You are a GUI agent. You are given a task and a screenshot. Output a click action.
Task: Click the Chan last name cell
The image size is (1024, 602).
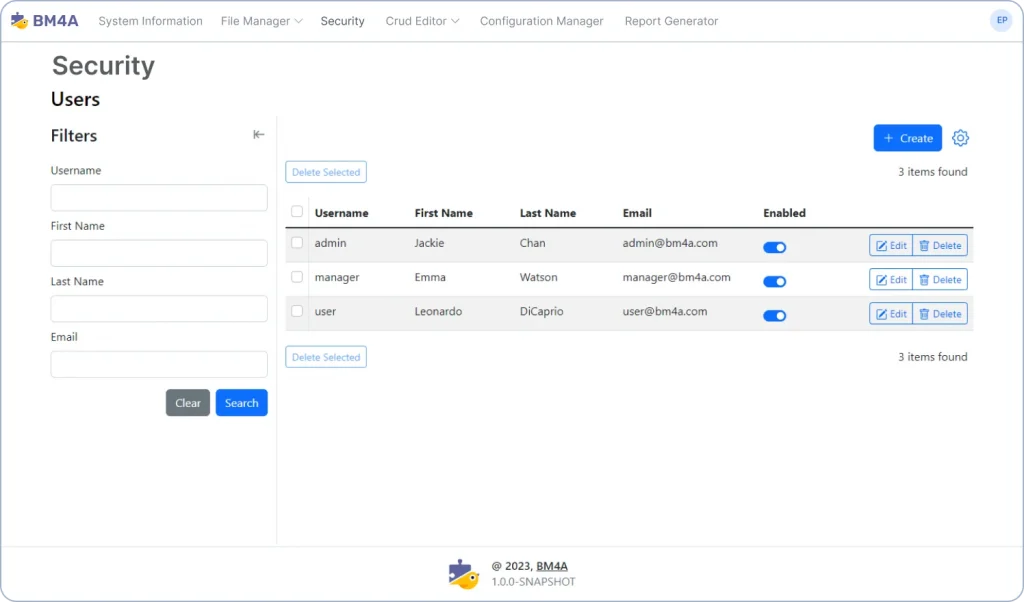tap(532, 243)
